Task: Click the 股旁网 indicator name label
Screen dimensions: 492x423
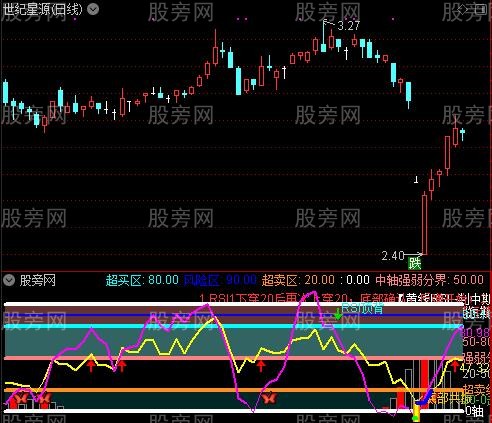Action: [x=38, y=280]
